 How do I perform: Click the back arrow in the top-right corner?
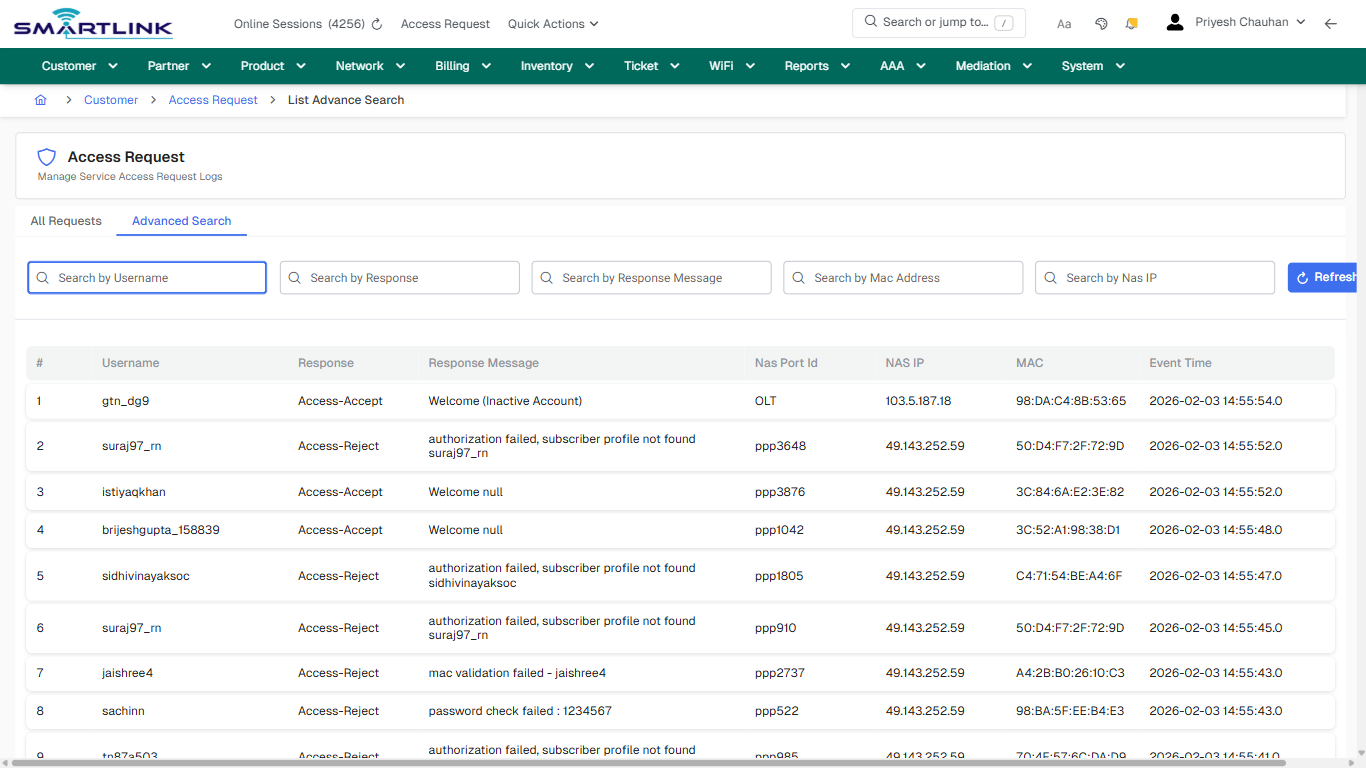pyautogui.click(x=1331, y=23)
